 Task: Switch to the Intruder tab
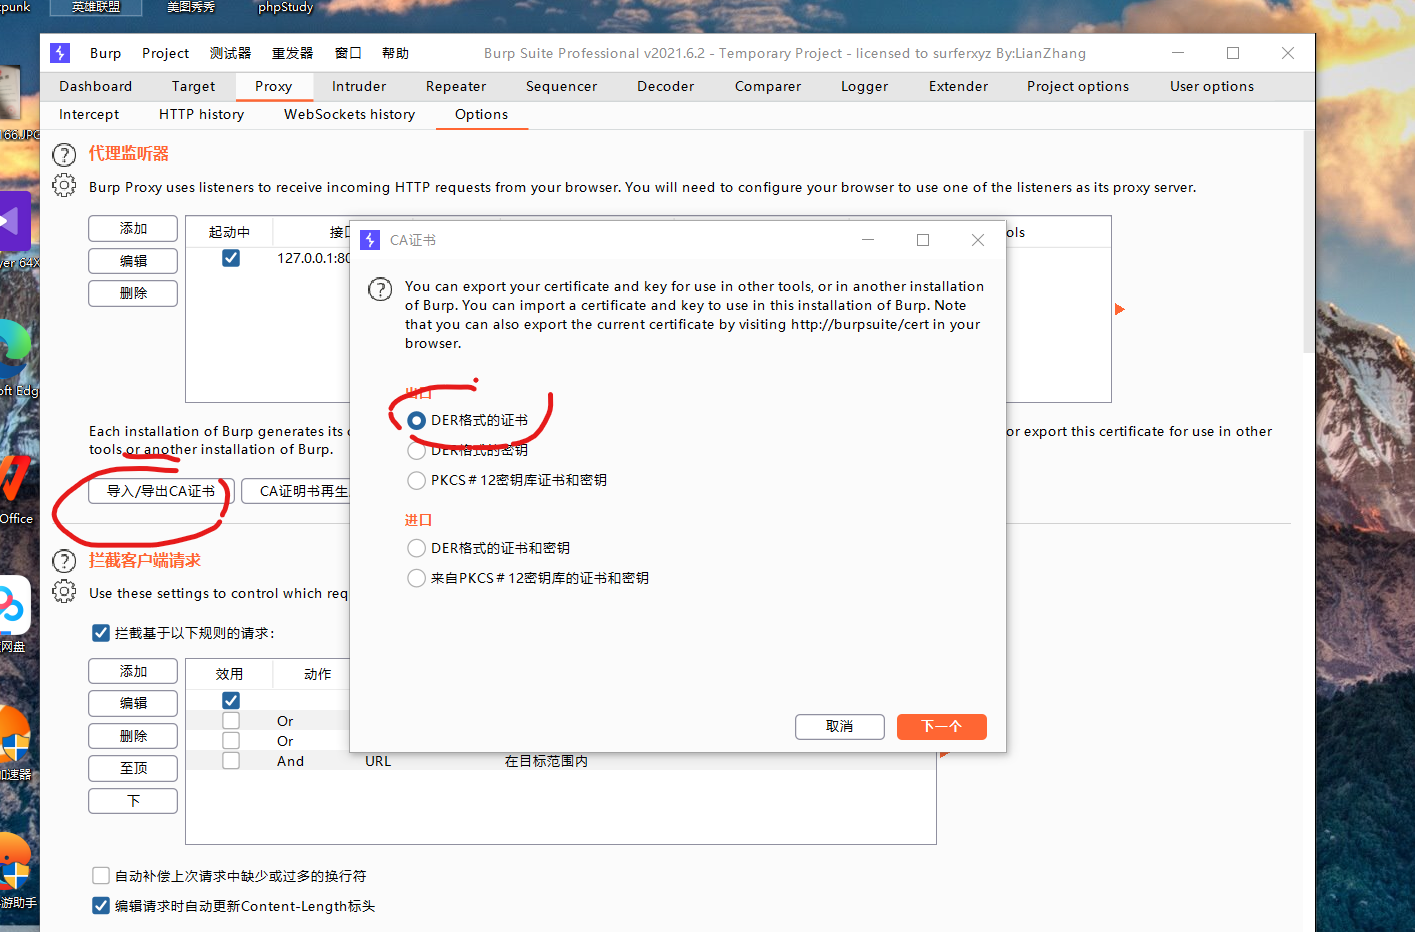[x=359, y=86]
